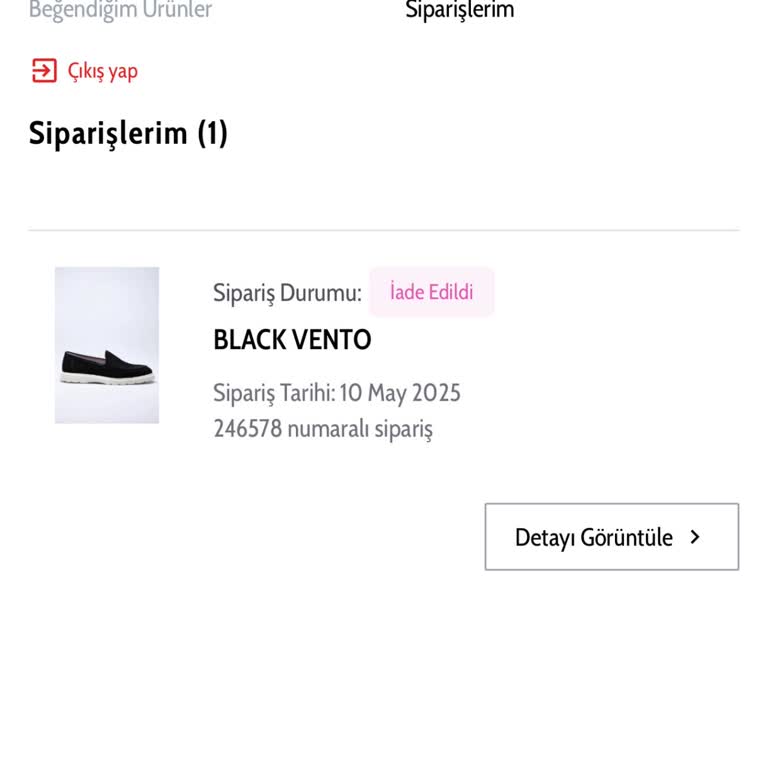Click the "numaralı sipariş" text
This screenshot has width=768, height=768.
coord(360,429)
